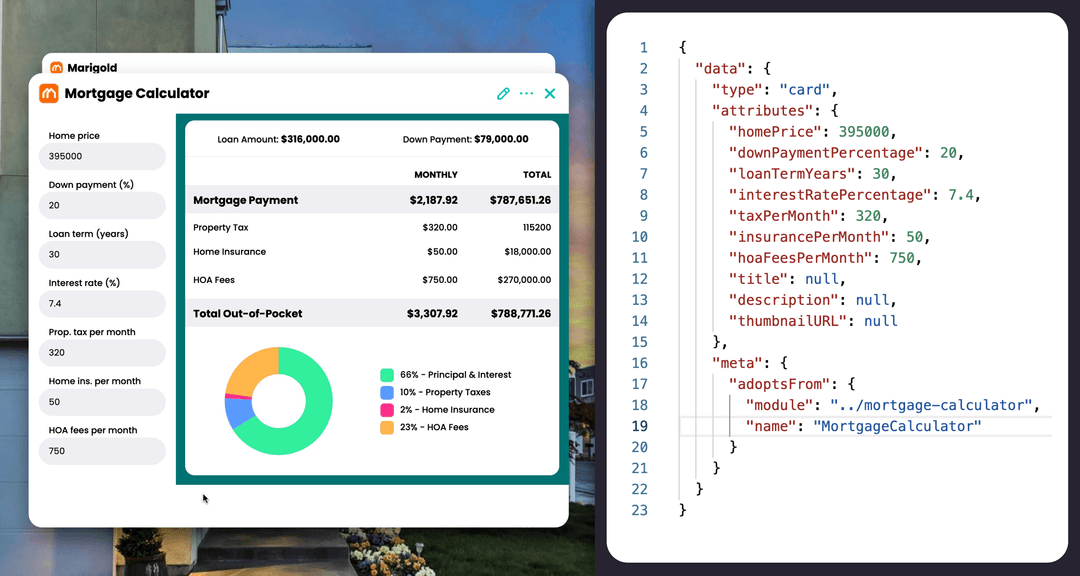Click the orange HOA Fees legend swatch

click(x=389, y=426)
